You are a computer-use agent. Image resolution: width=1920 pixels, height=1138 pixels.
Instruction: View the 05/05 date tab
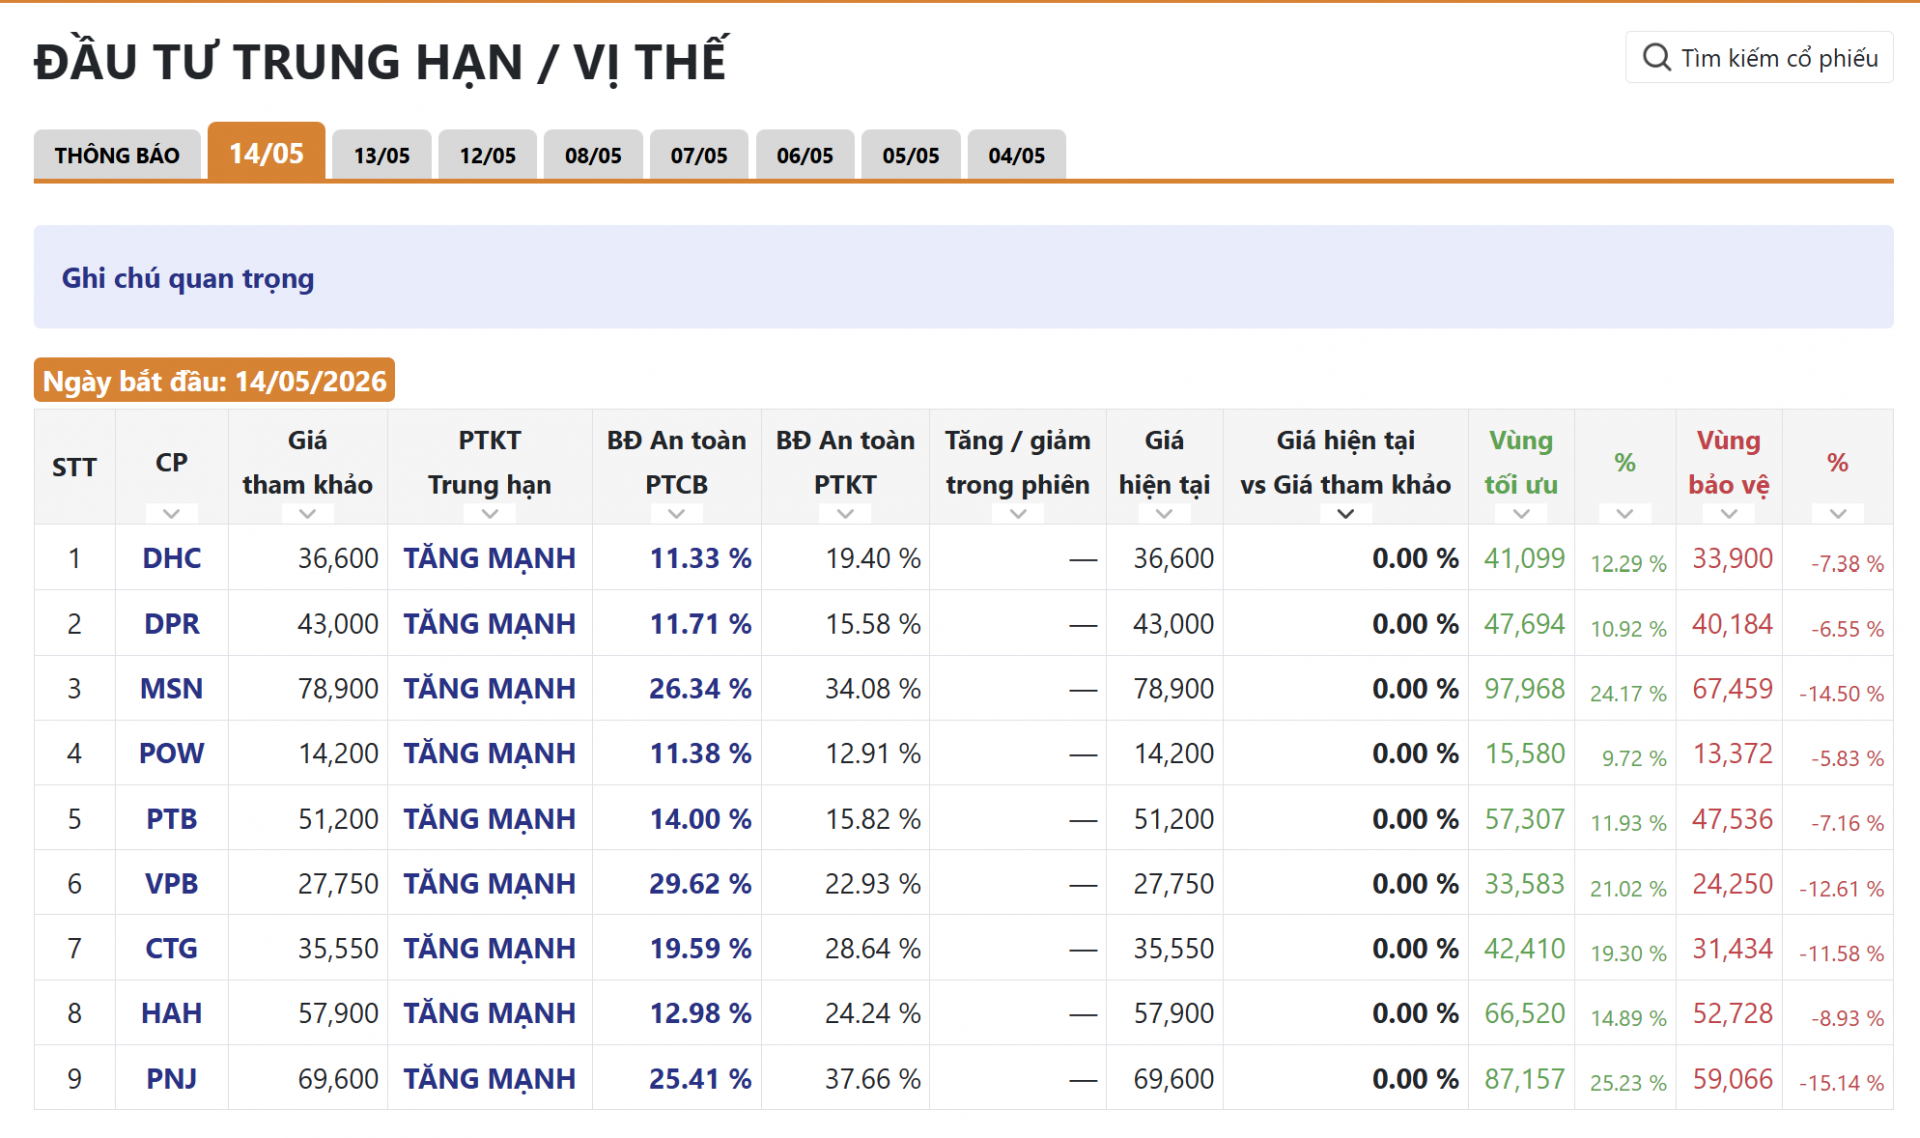pyautogui.click(x=911, y=155)
